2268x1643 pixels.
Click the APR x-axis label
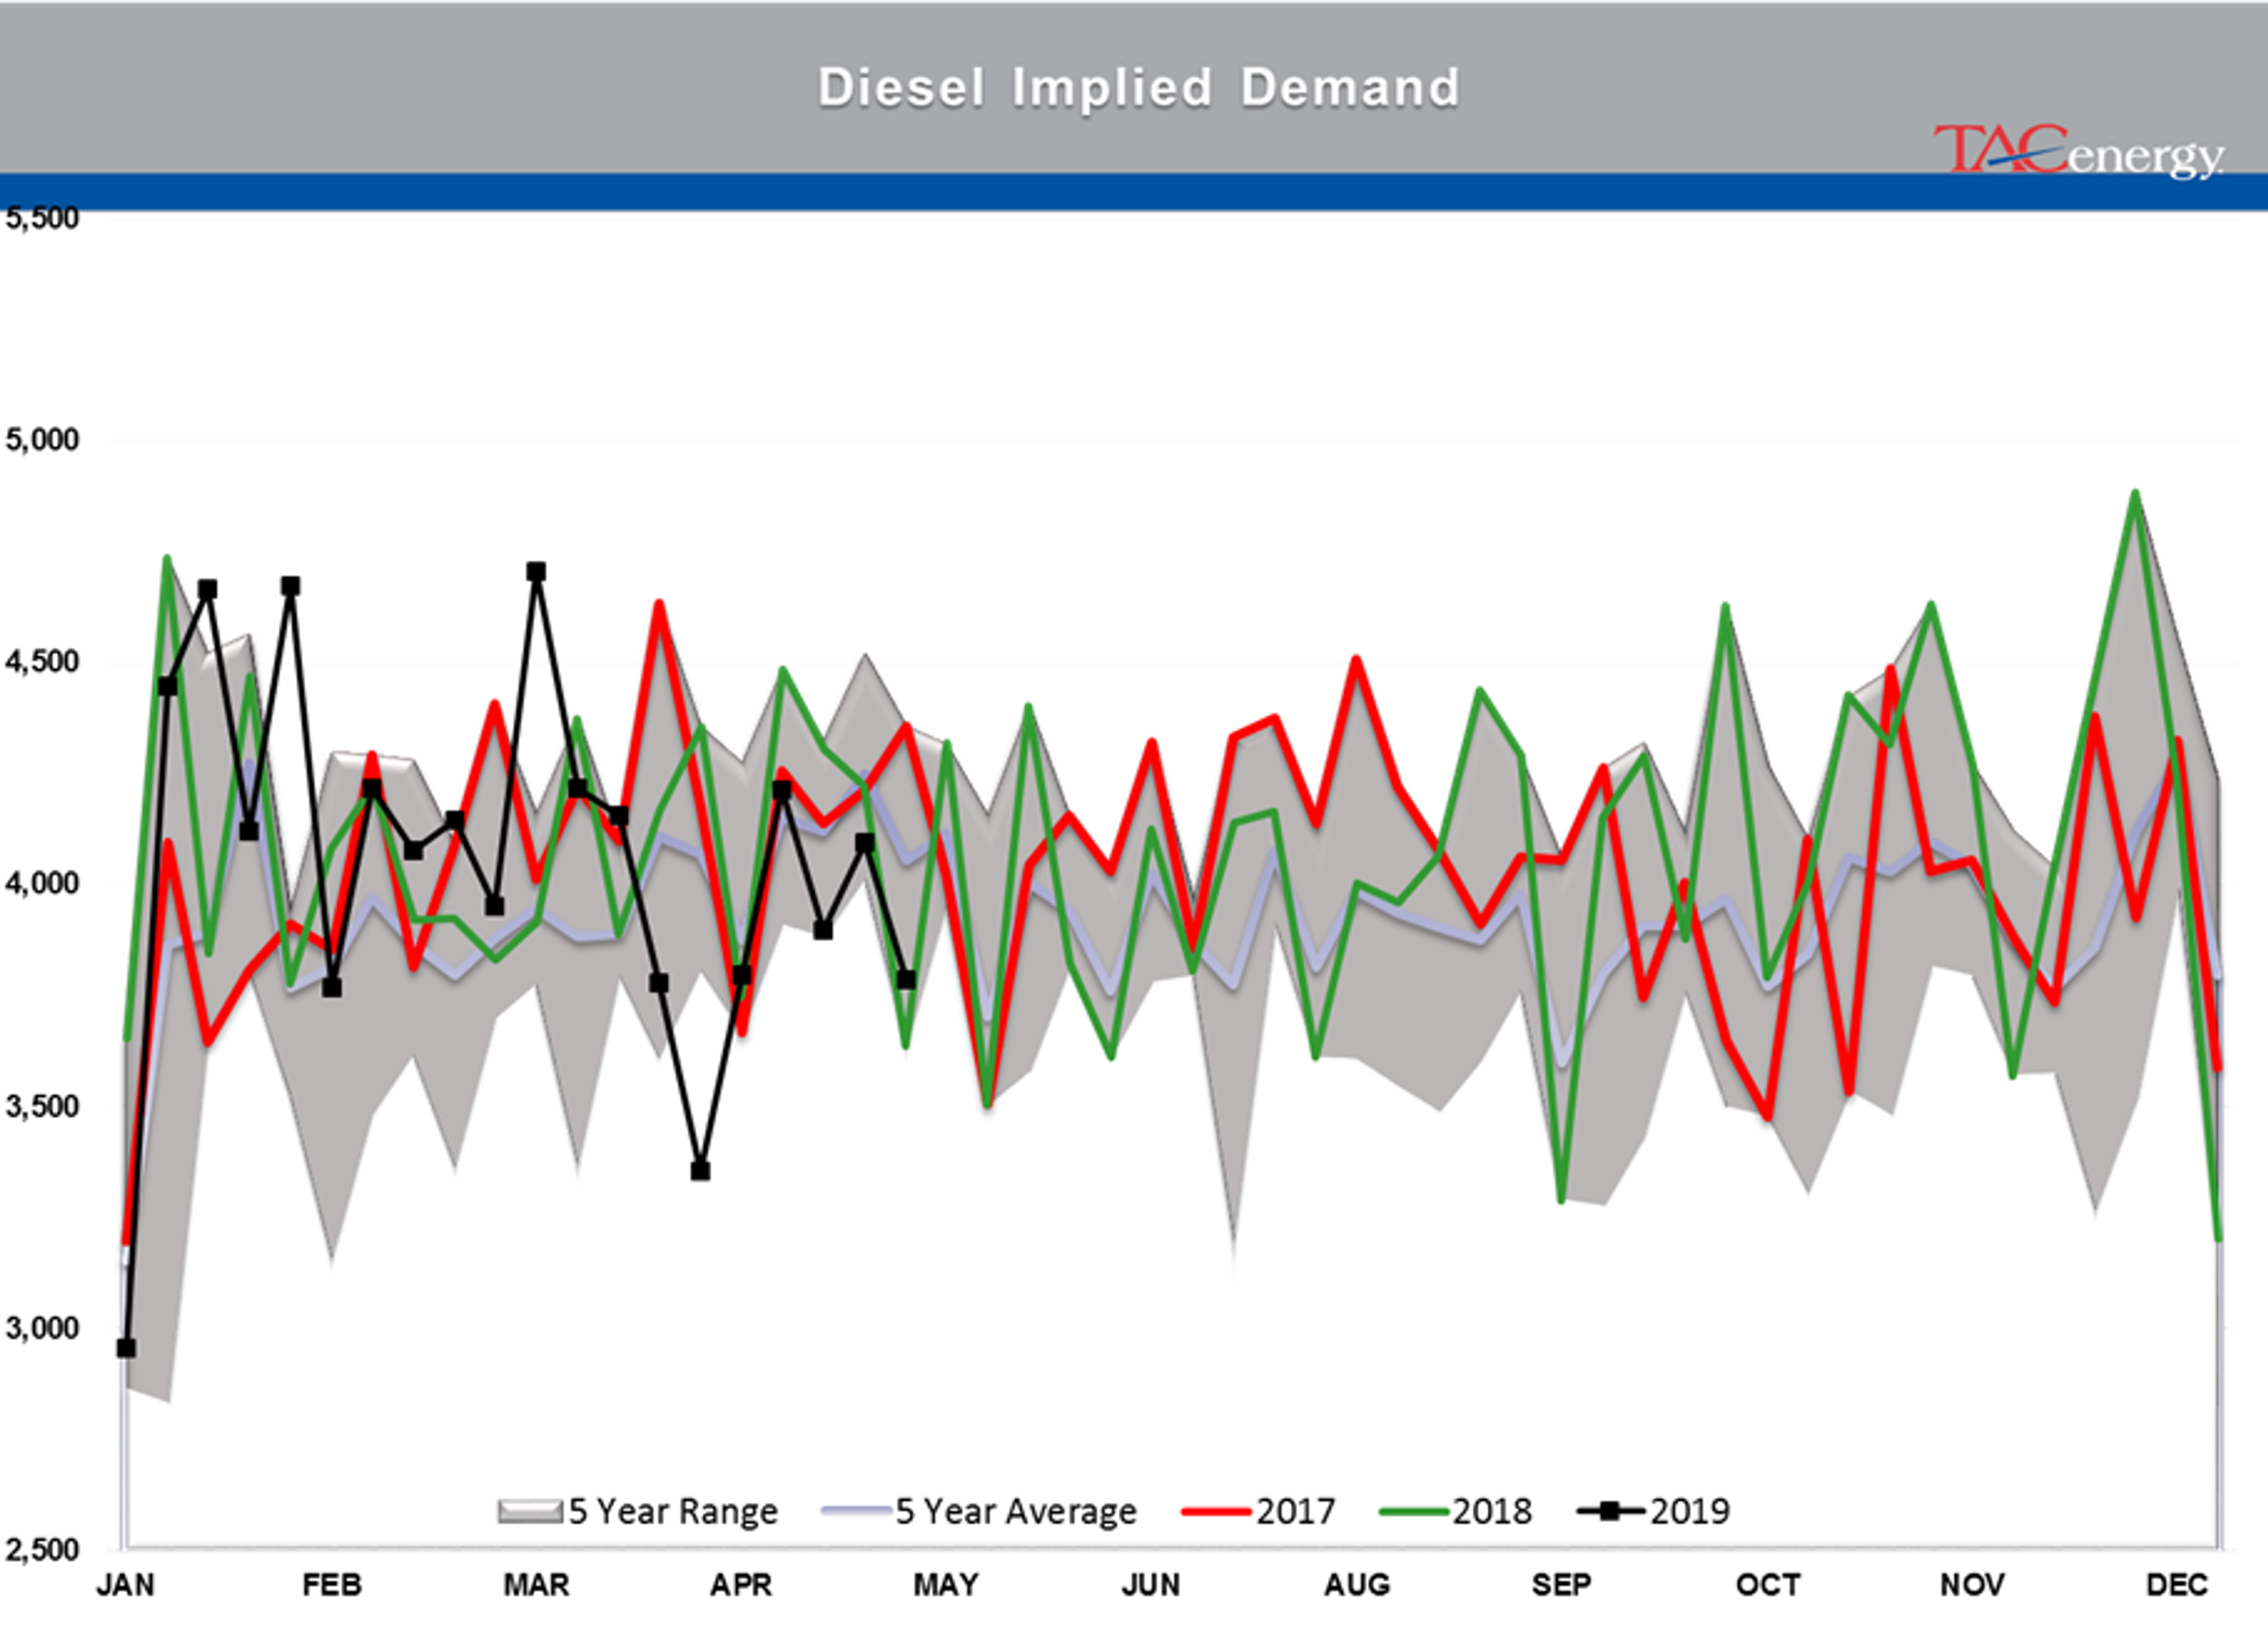[x=741, y=1585]
